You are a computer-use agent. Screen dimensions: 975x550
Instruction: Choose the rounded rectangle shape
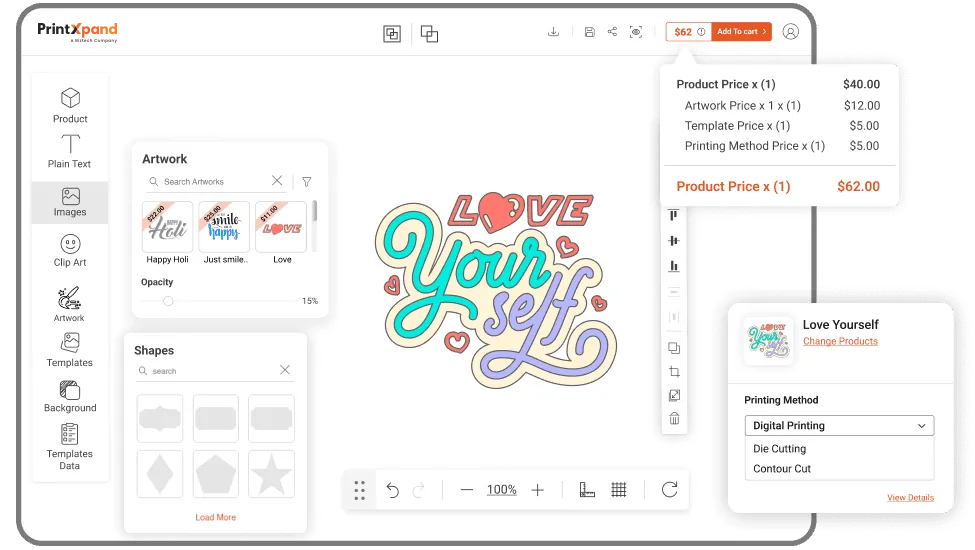[x=216, y=418]
